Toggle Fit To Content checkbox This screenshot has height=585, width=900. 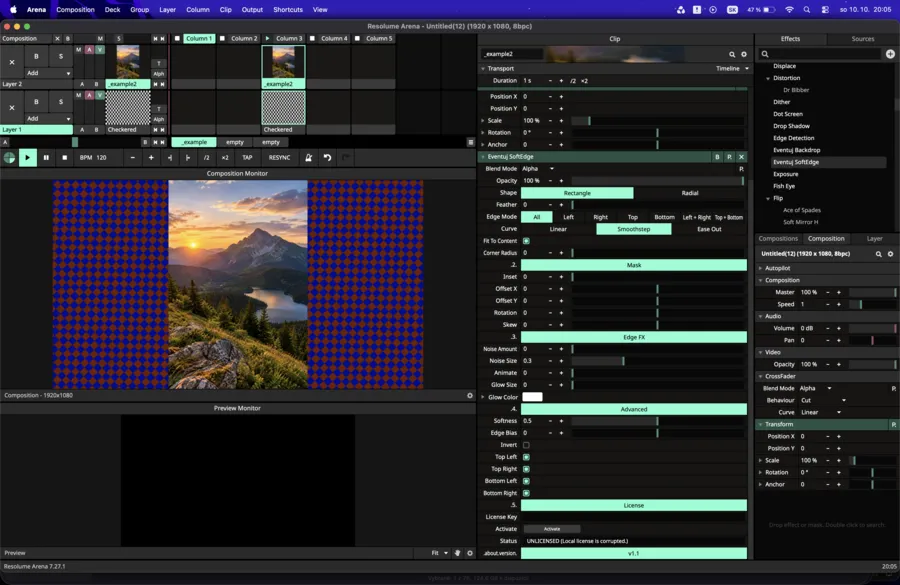click(526, 241)
